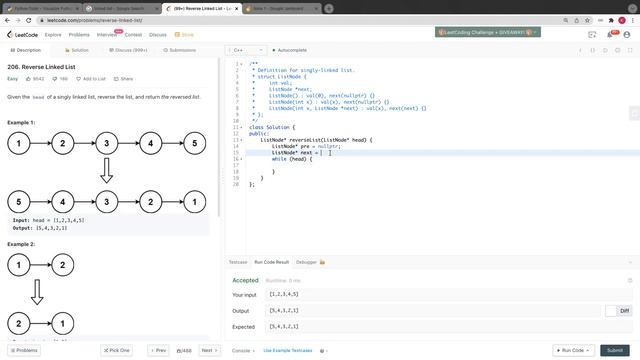Open the Submissions tab
640x360 pixels.
pos(180,50)
